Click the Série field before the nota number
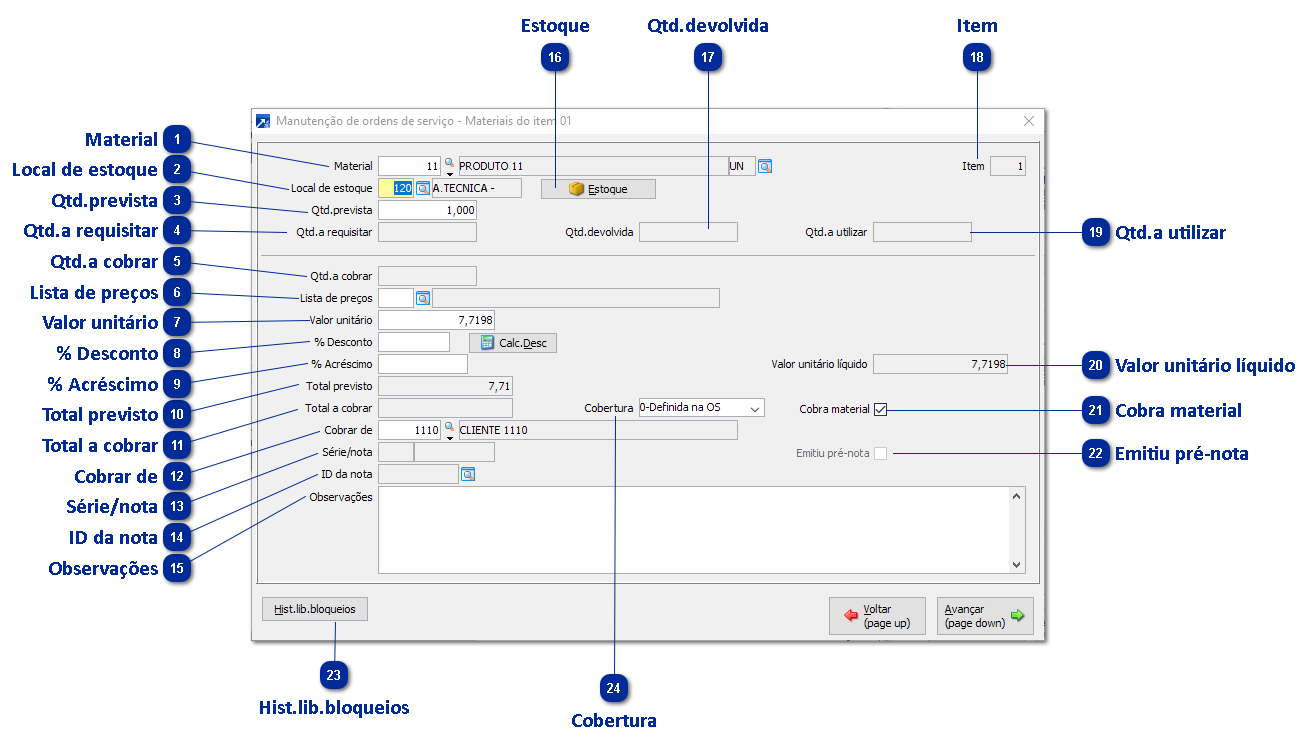 click(395, 452)
